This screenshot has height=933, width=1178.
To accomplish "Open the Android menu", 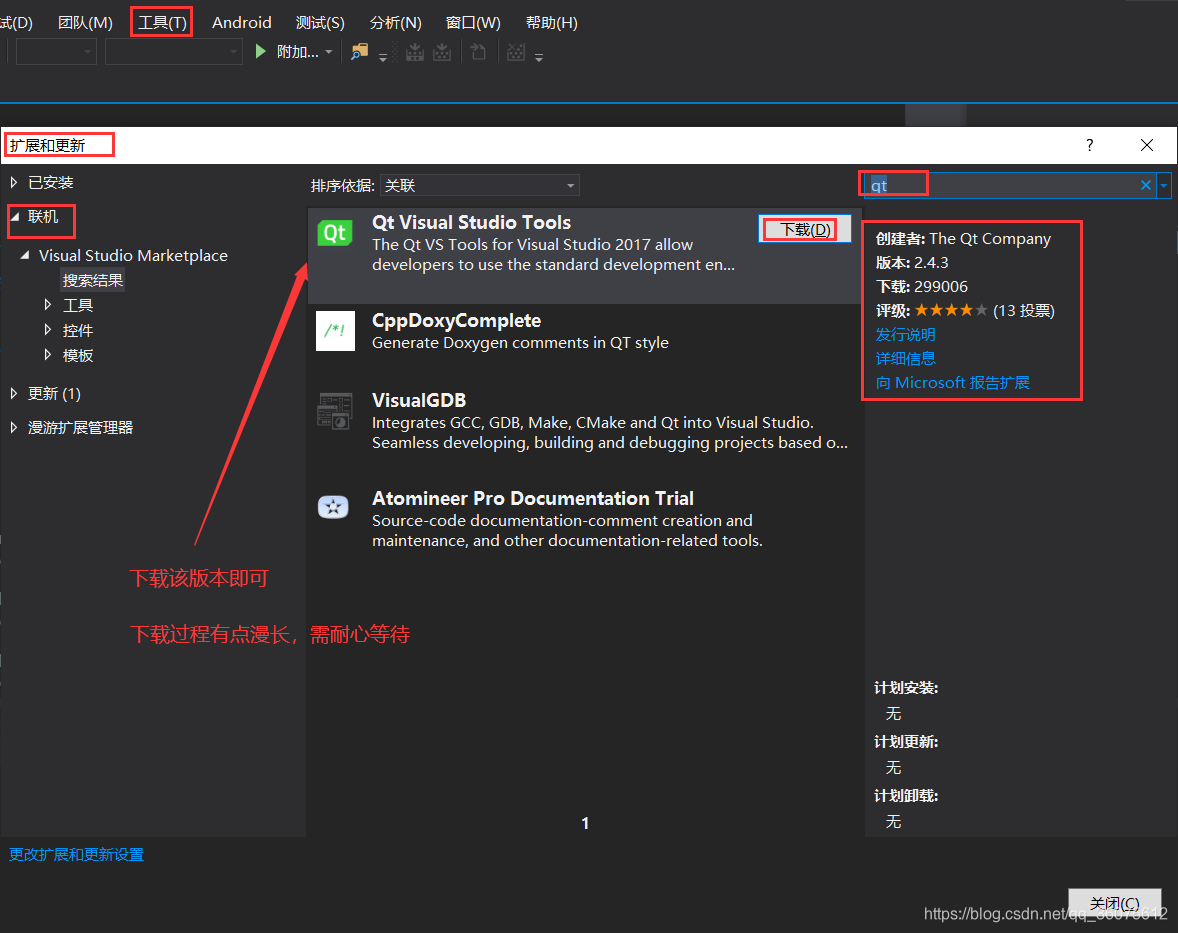I will [242, 23].
